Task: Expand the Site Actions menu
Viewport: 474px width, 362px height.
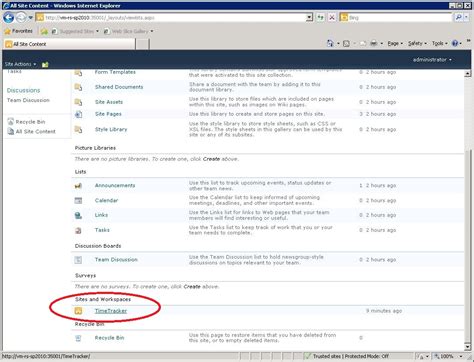Action: 20,64
